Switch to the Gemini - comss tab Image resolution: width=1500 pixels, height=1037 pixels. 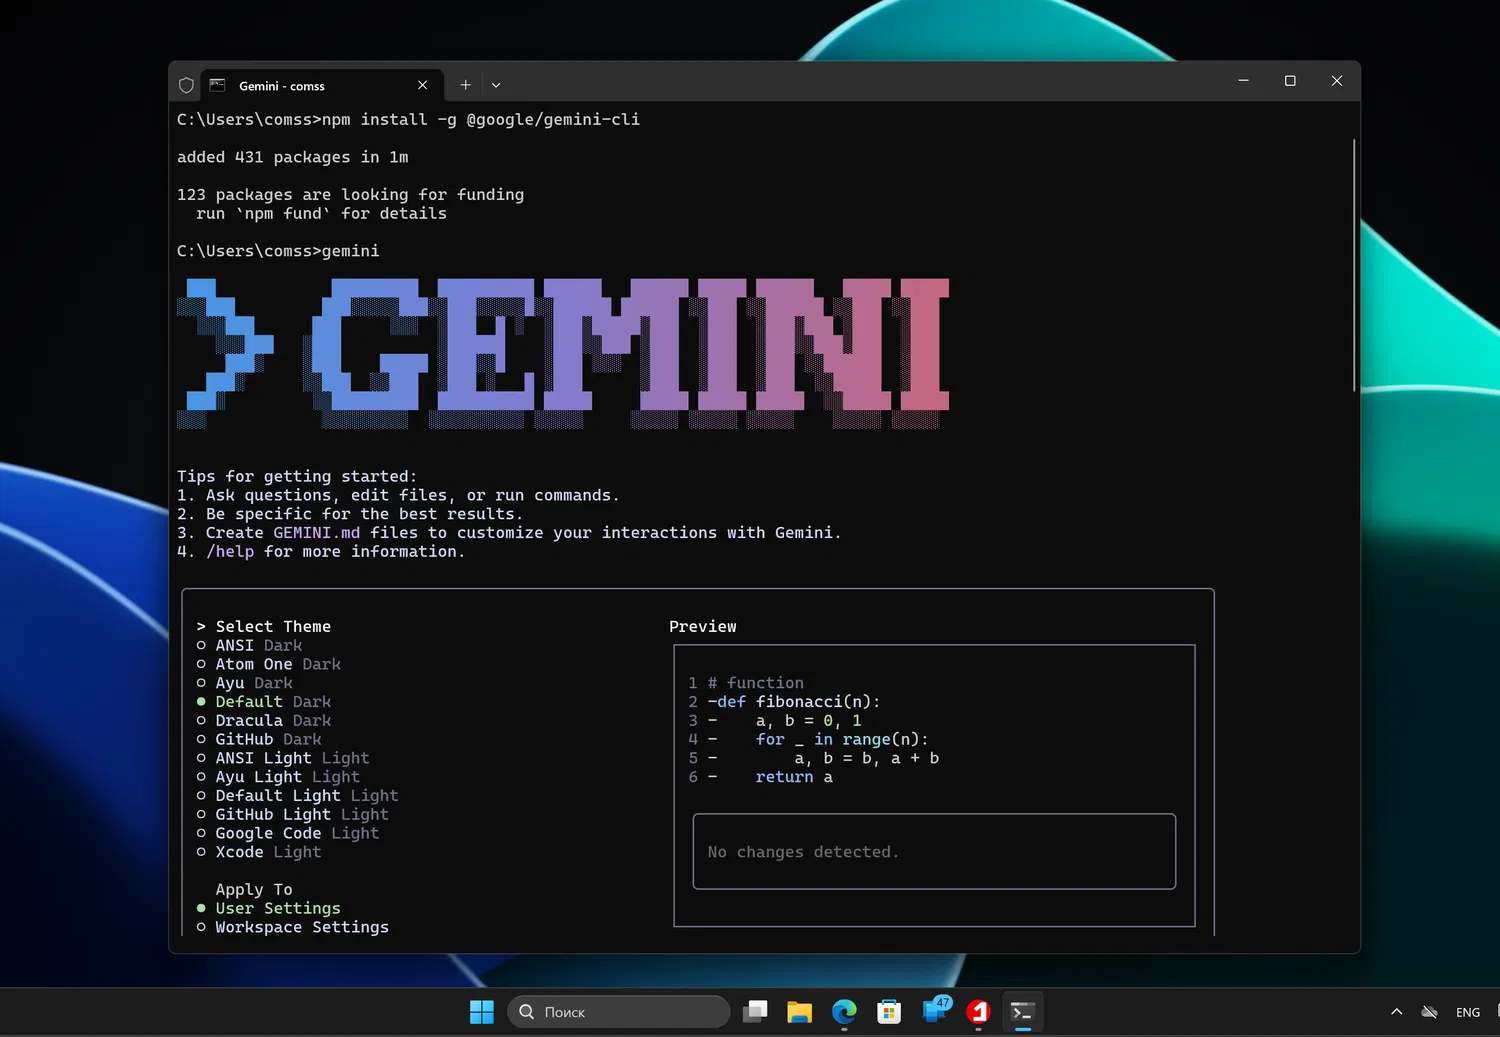point(320,85)
